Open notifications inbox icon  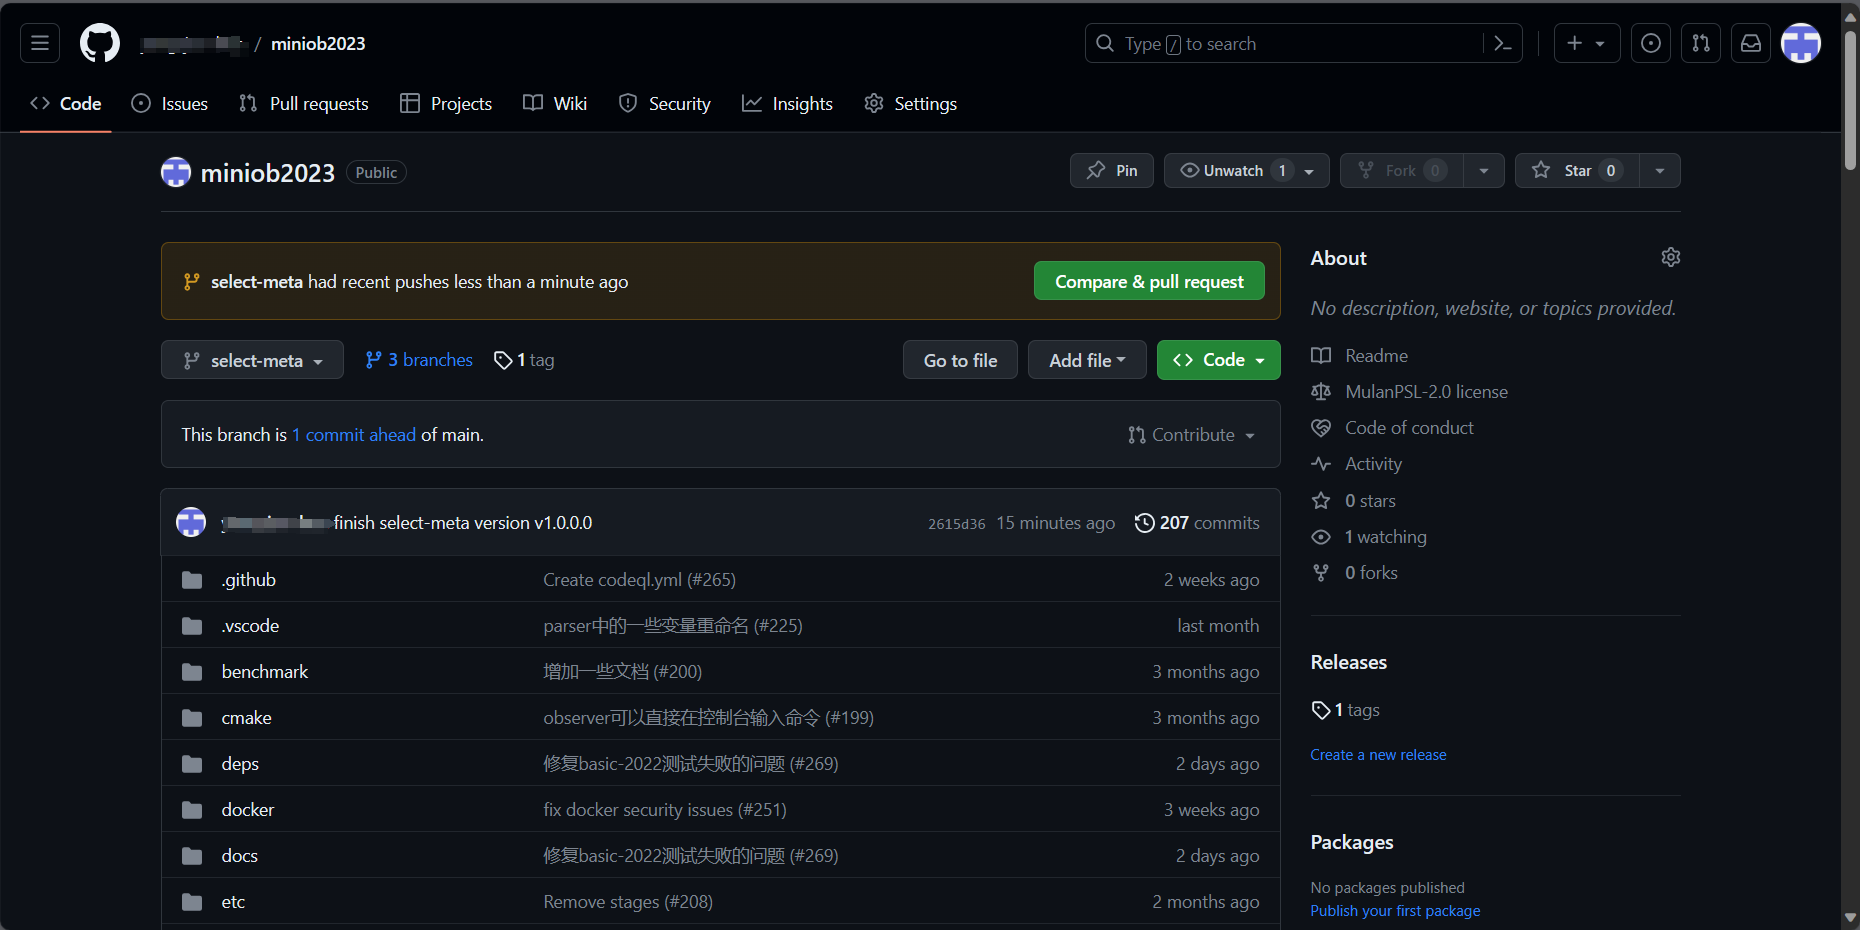tap(1751, 43)
